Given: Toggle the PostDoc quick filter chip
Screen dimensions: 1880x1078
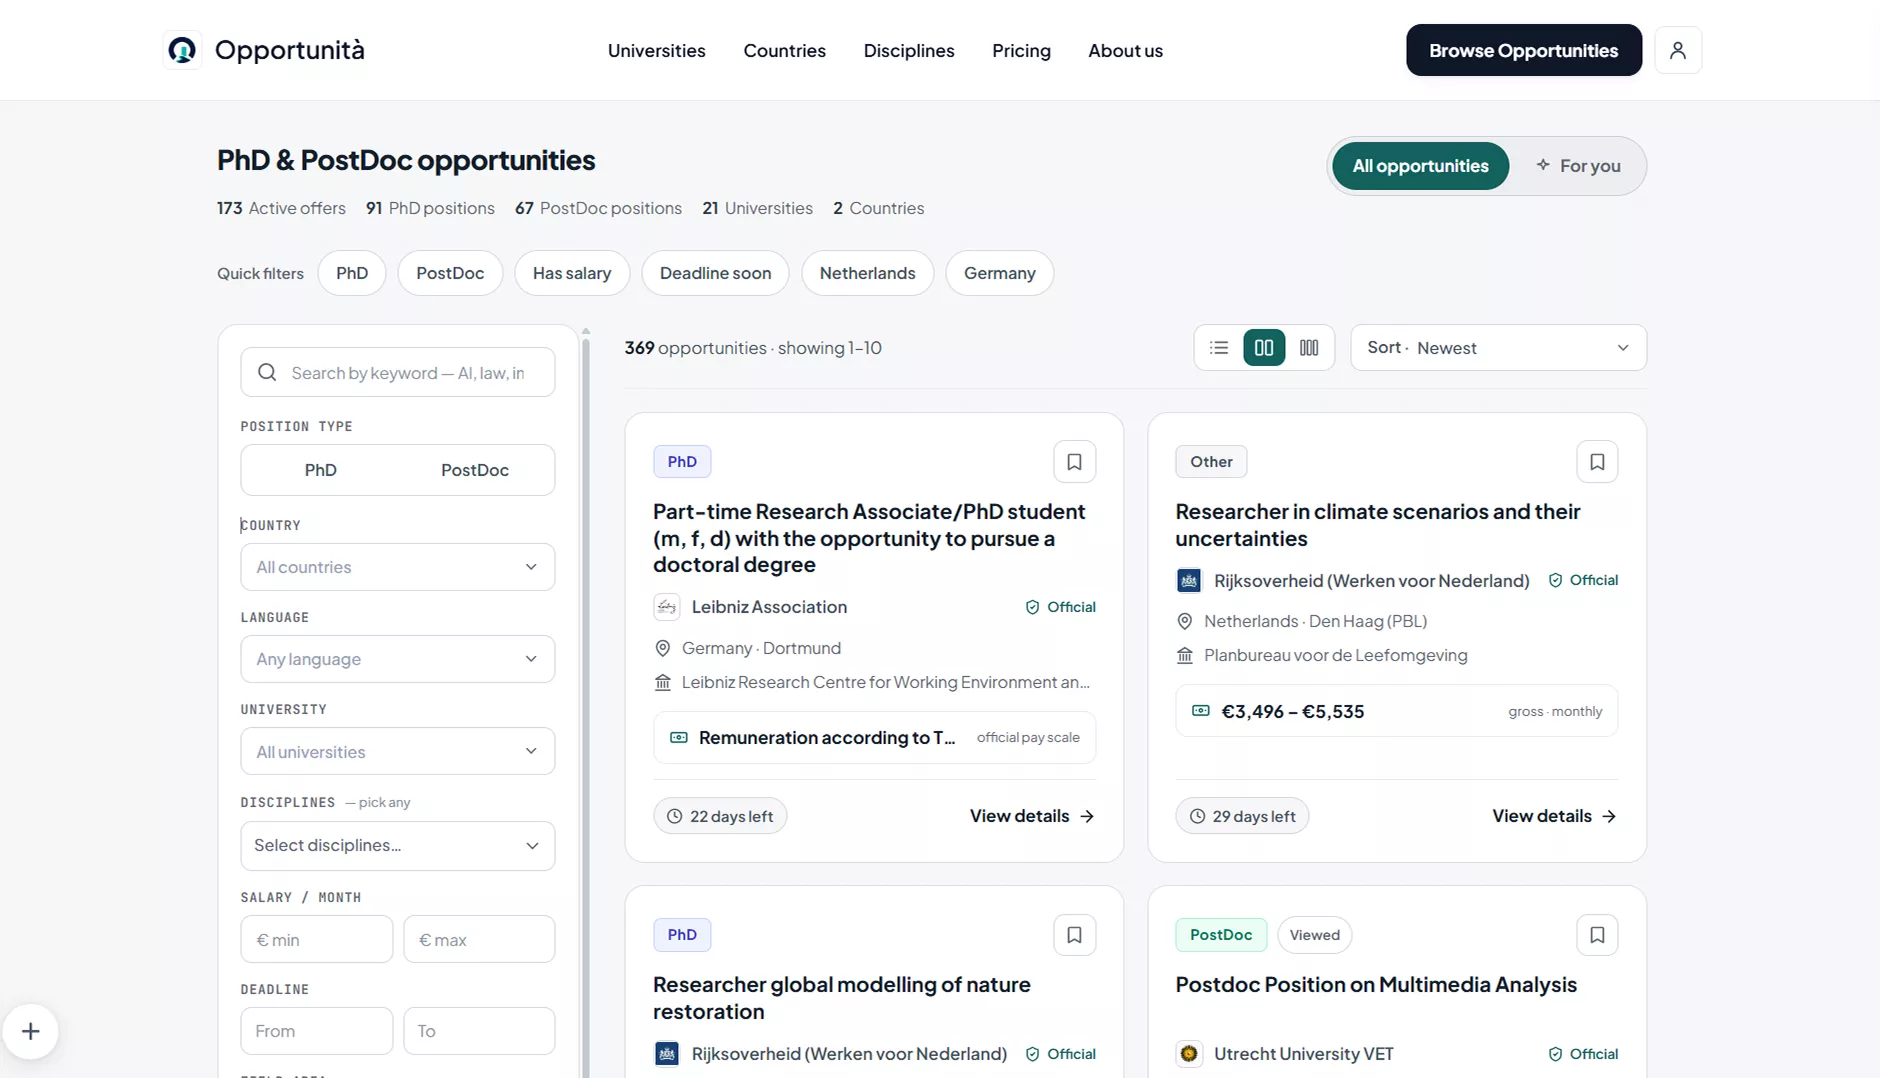Looking at the screenshot, I should [x=450, y=273].
